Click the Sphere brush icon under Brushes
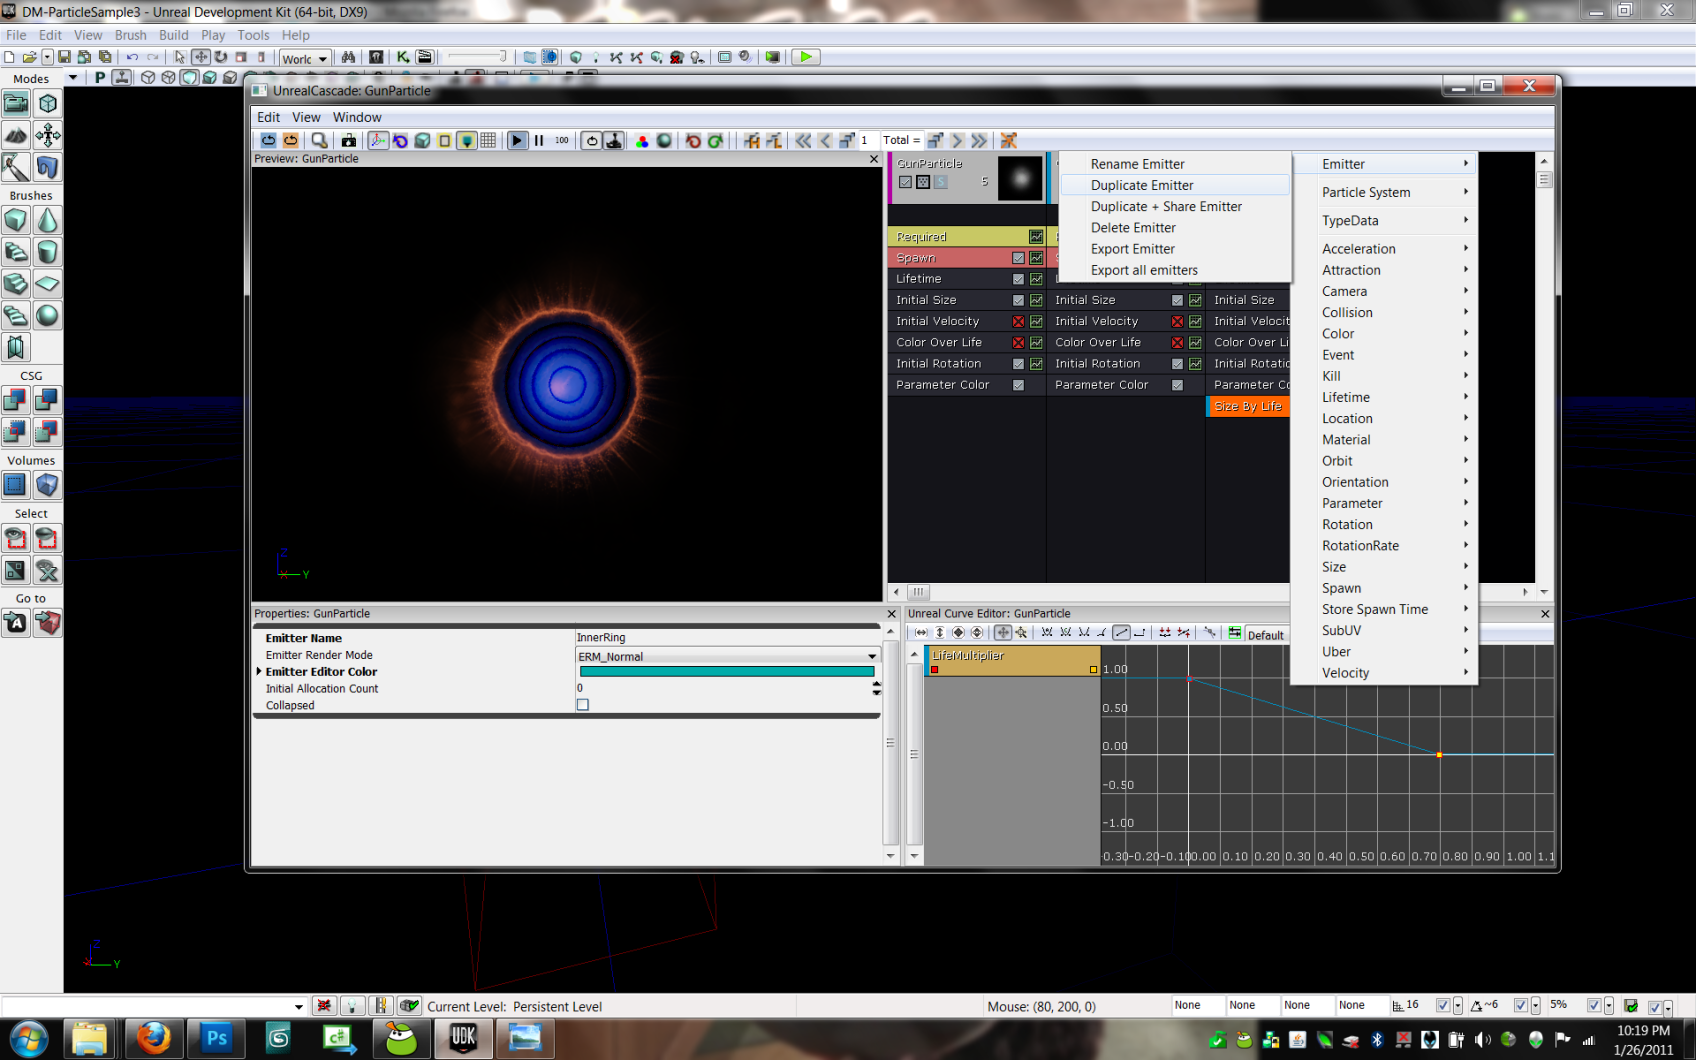Screen dimensions: 1696x1060 click(47, 316)
